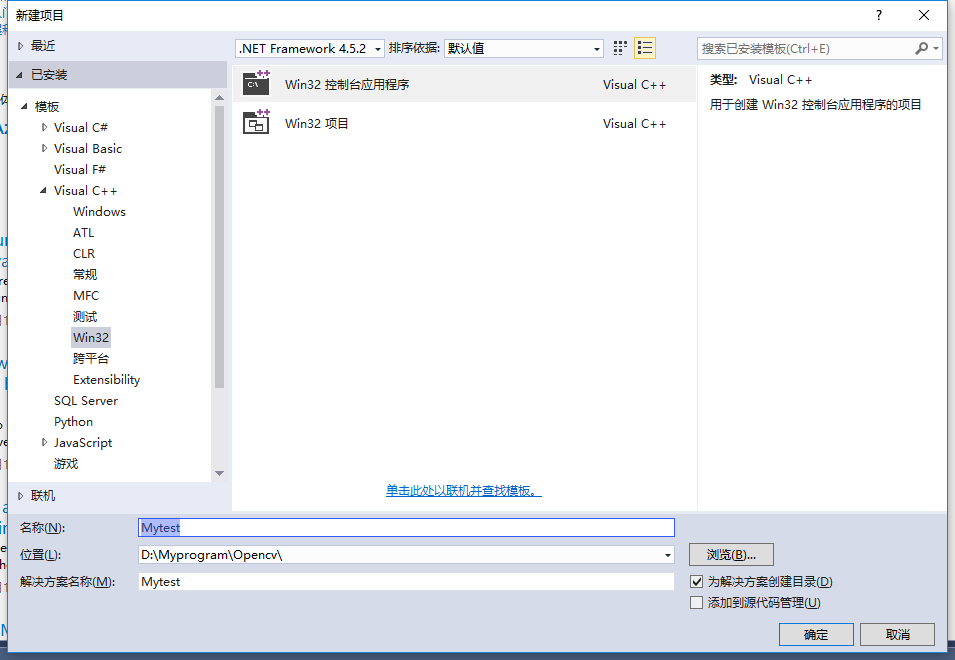Select the Win32 控制台应用程序 template icon

click(256, 84)
